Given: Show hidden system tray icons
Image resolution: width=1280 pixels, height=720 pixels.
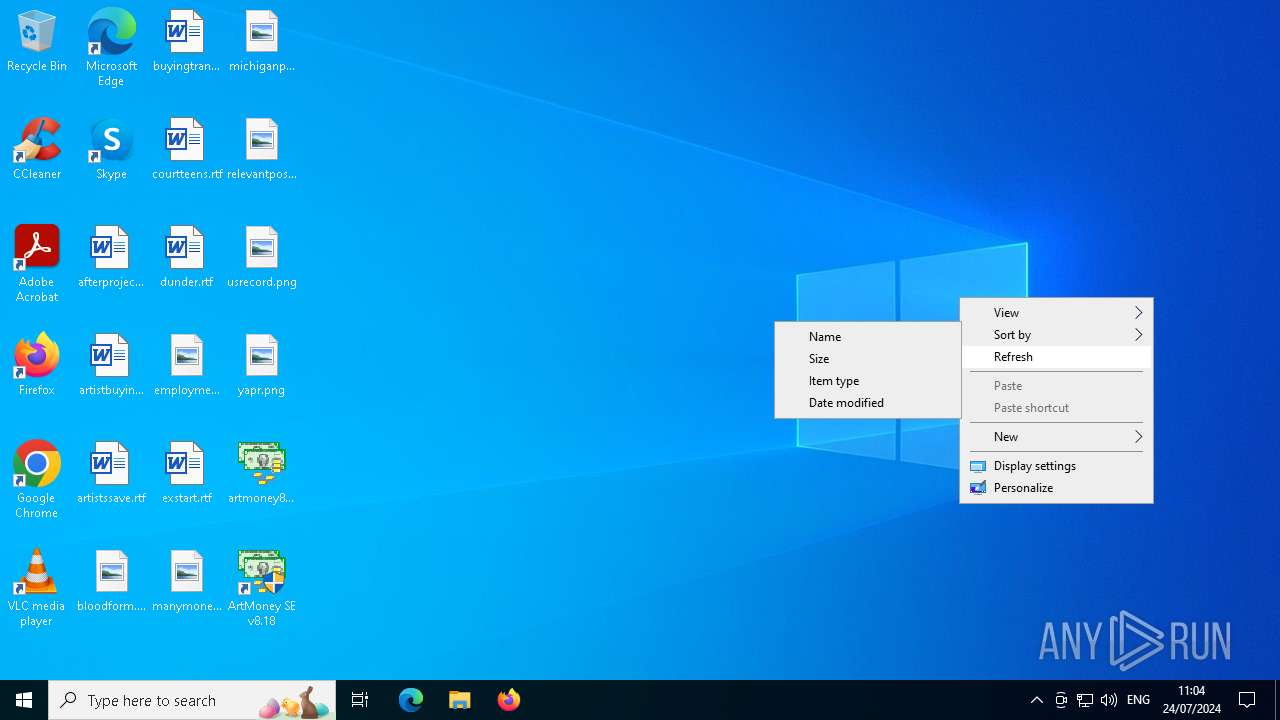Looking at the screenshot, I should 1037,700.
